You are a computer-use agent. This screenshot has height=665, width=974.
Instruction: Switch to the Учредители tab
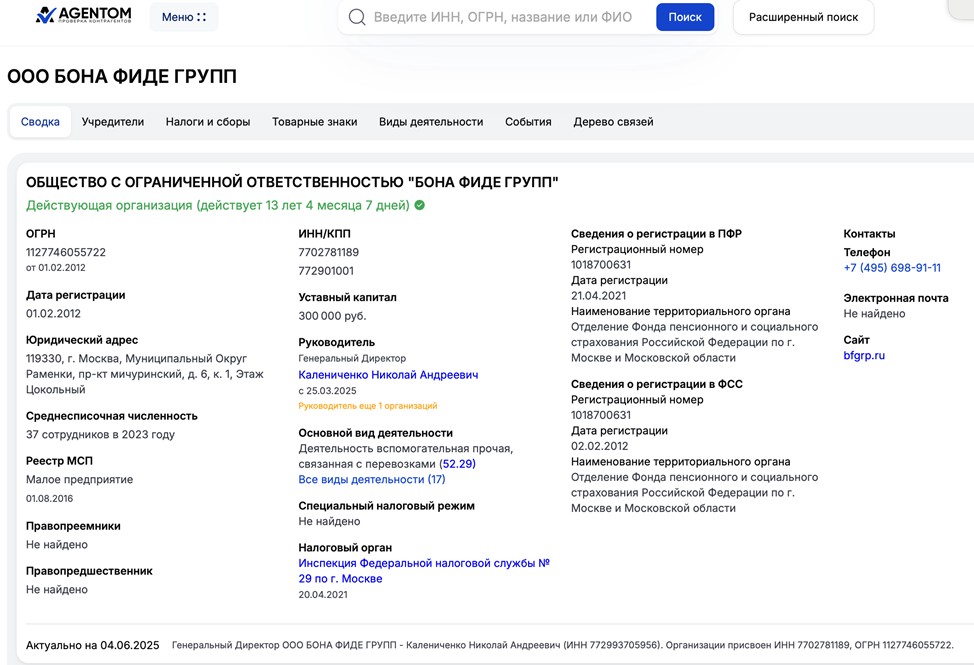[x=113, y=122]
